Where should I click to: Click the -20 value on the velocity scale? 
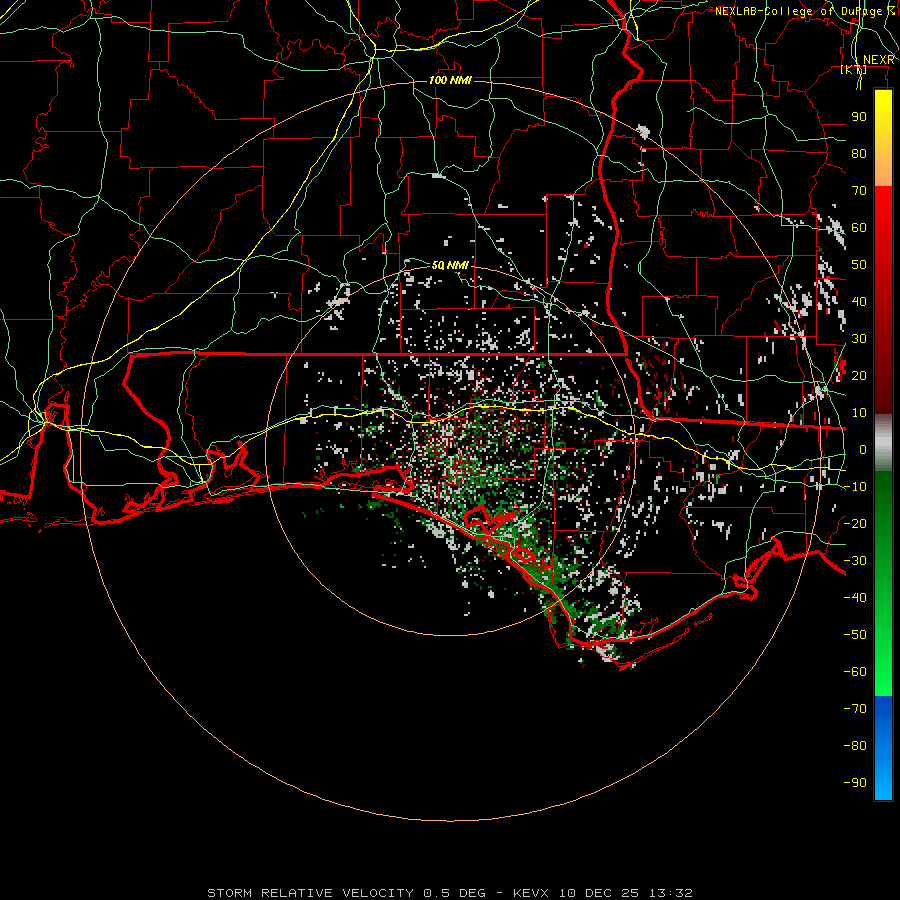click(x=855, y=523)
